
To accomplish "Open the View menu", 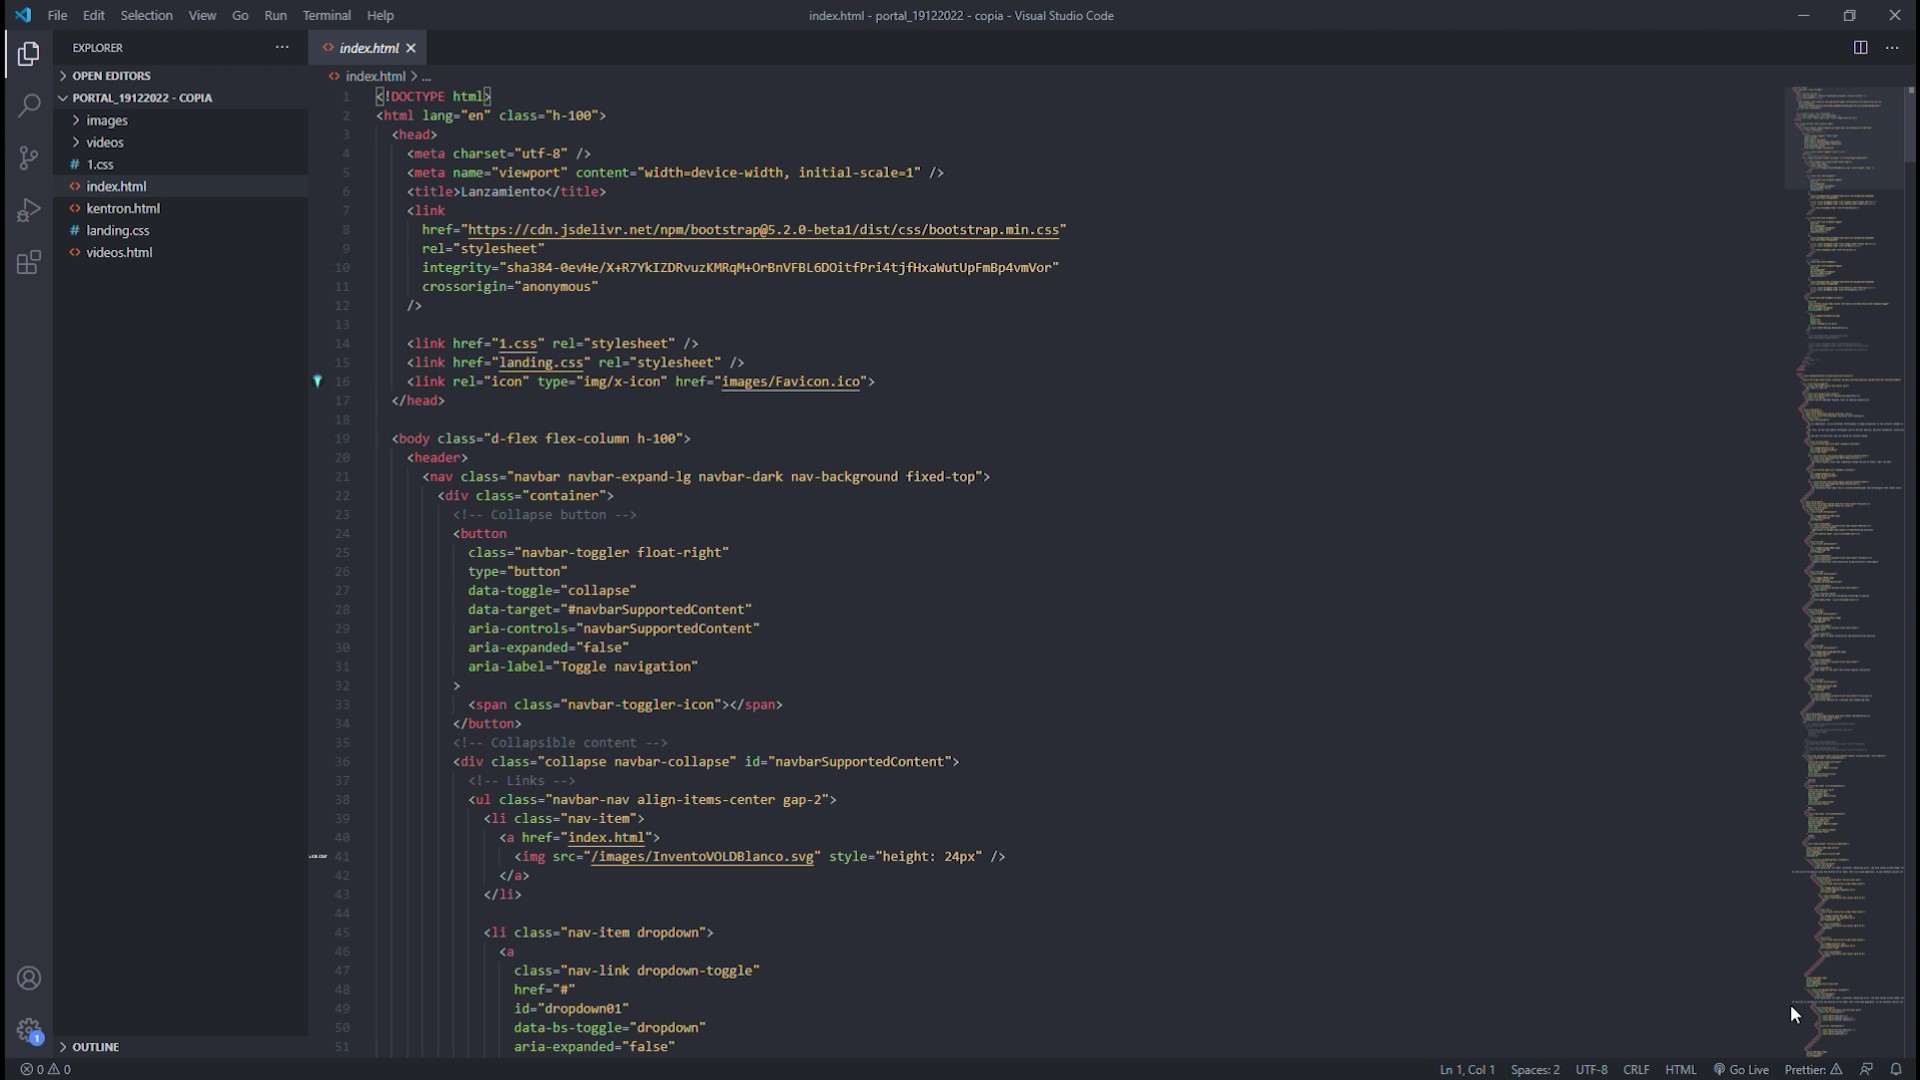I will (x=202, y=15).
